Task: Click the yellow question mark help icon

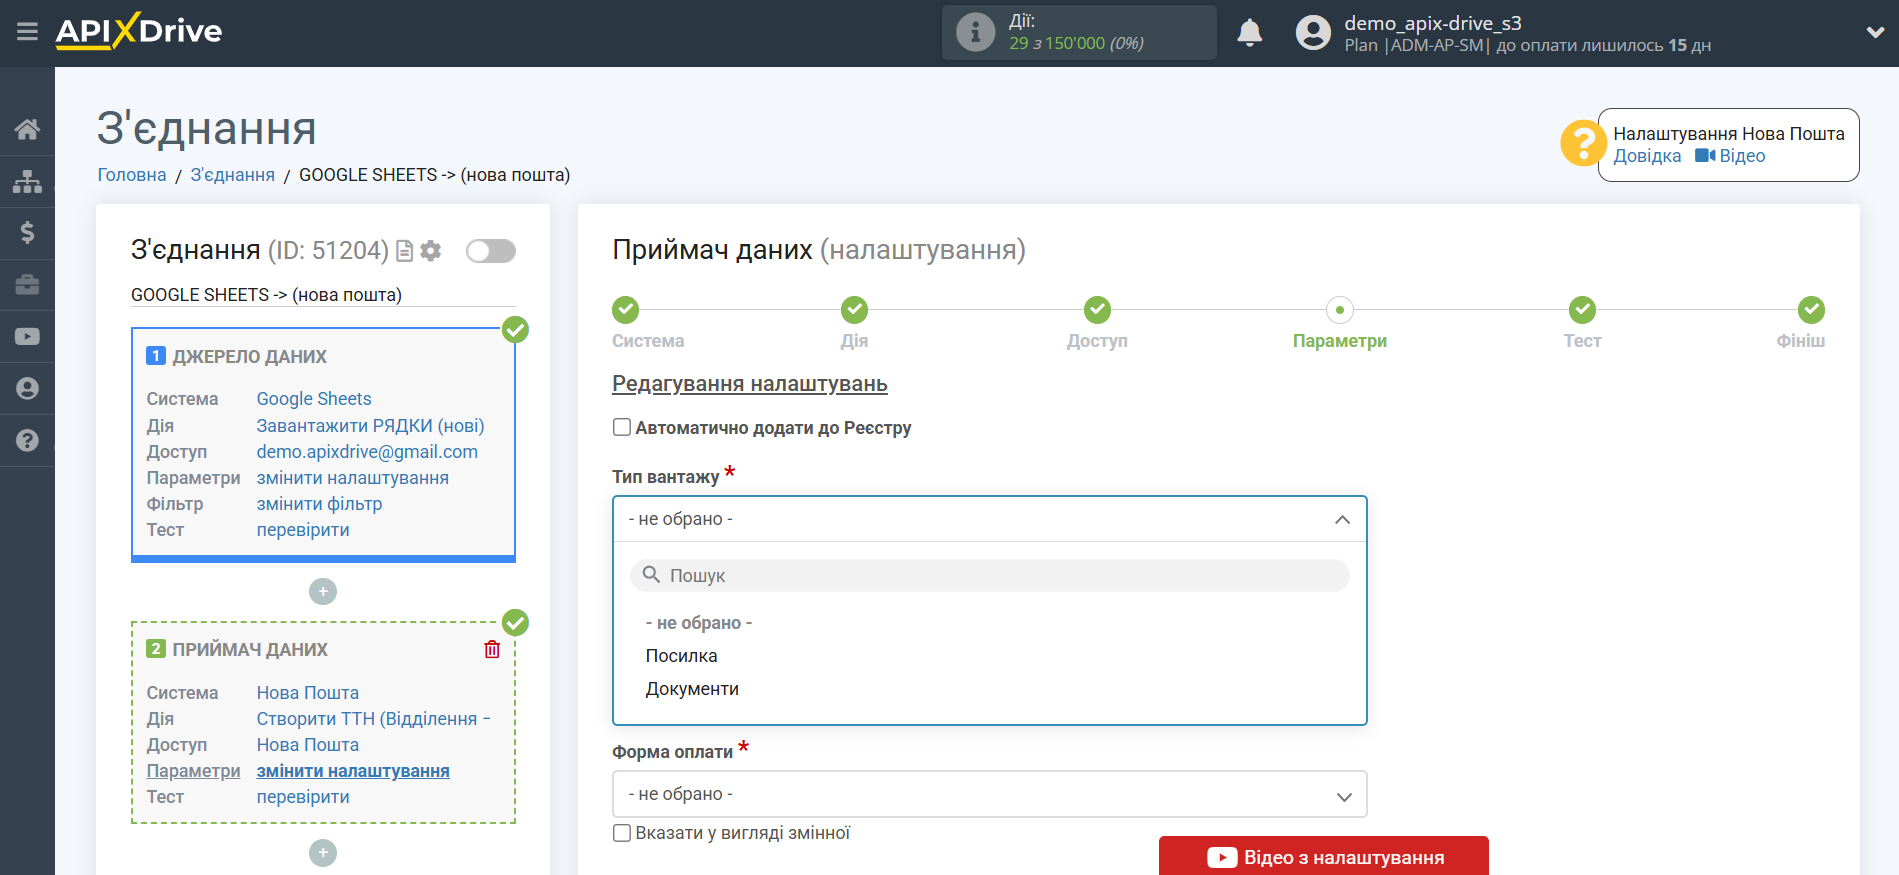Action: 1583,144
